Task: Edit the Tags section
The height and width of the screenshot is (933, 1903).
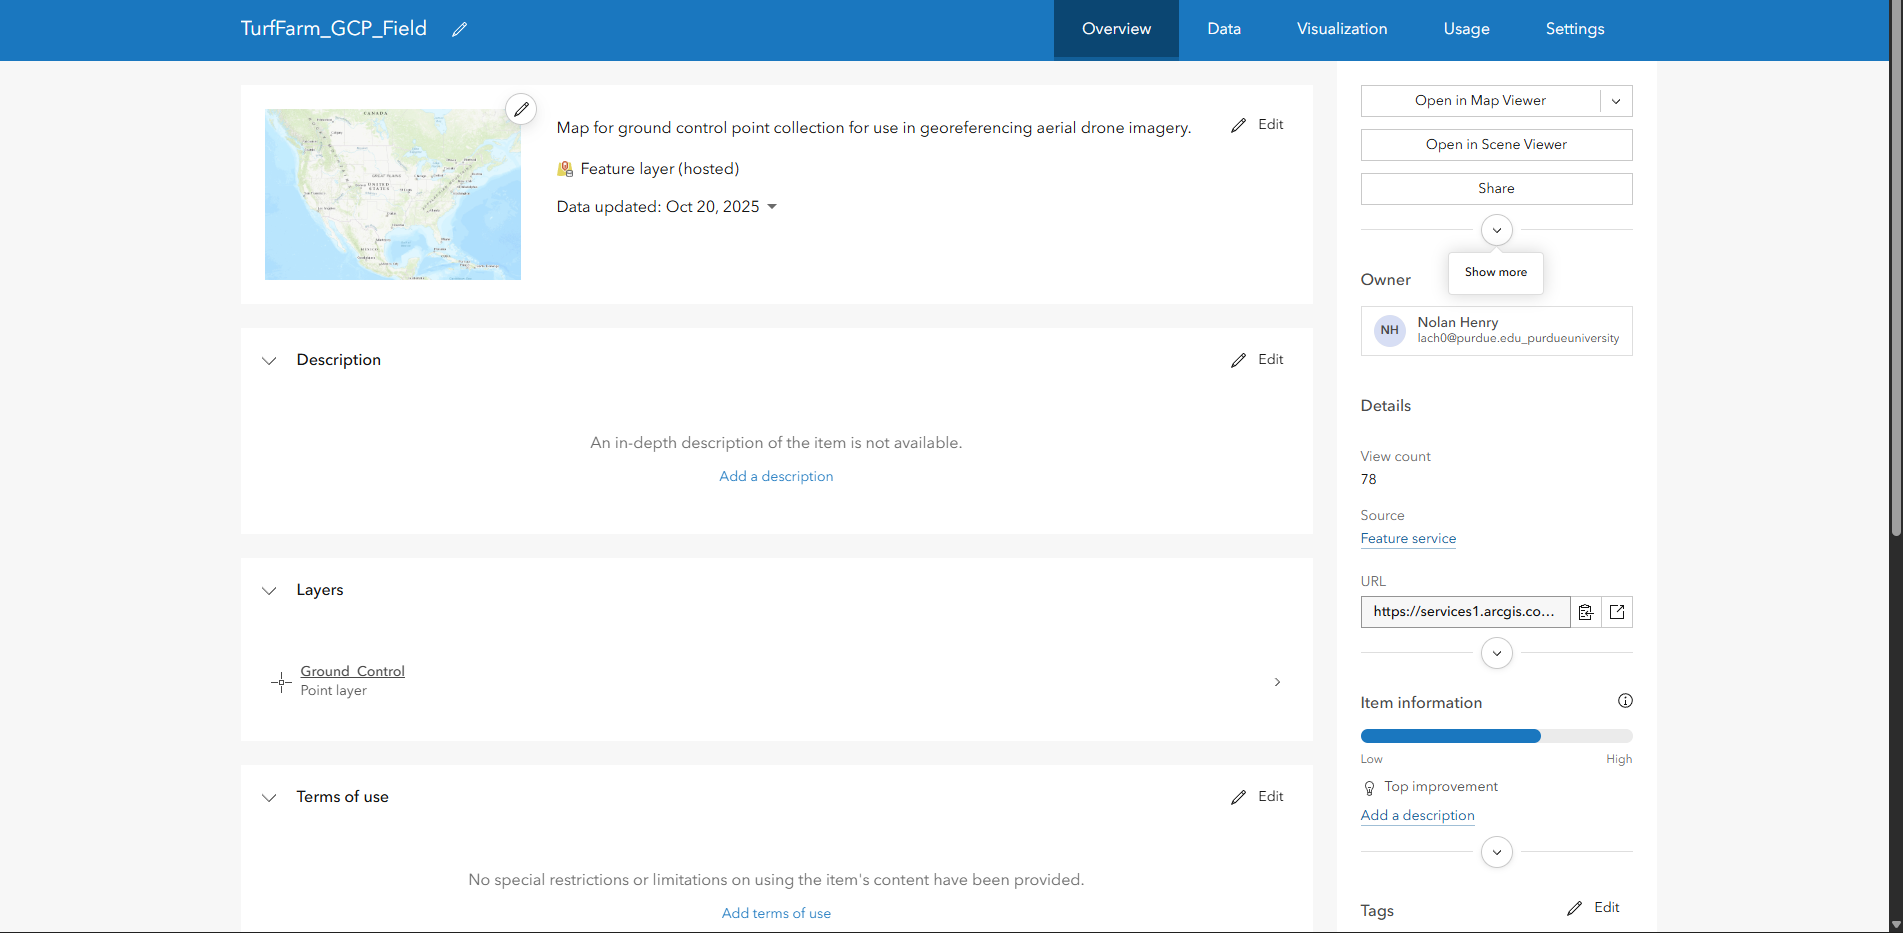Action: (x=1593, y=908)
